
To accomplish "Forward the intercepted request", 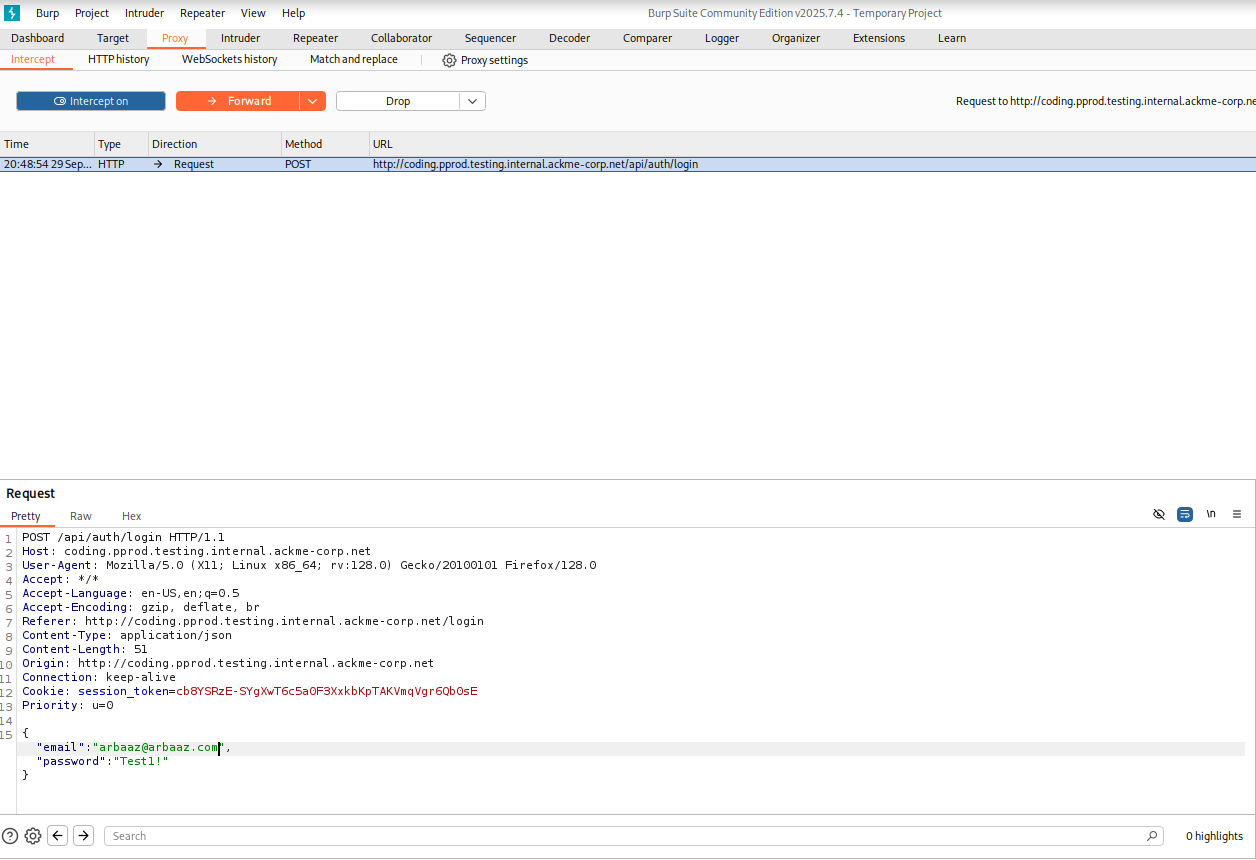I will click(x=238, y=101).
